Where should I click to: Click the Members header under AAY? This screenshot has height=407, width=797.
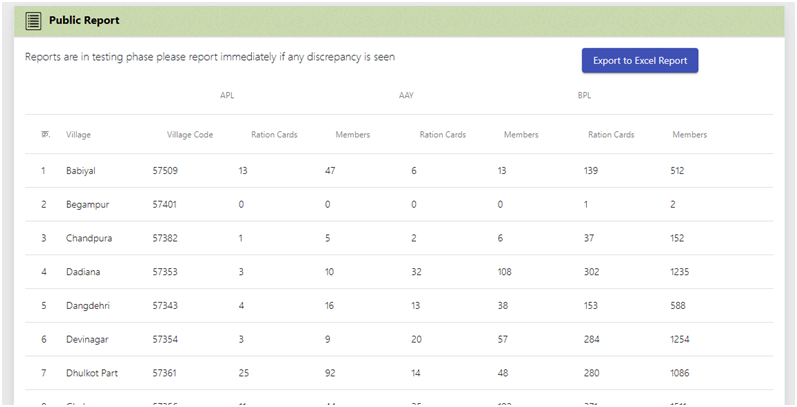(x=521, y=135)
